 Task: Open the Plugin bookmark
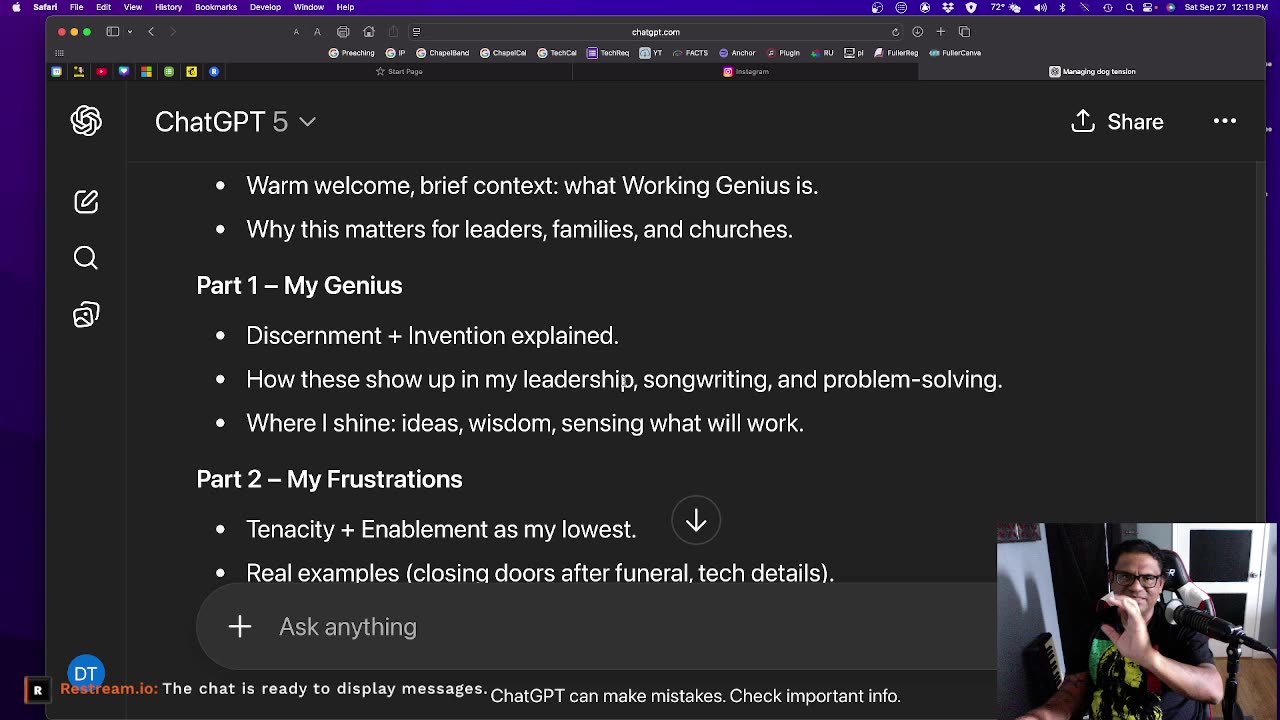tap(782, 53)
